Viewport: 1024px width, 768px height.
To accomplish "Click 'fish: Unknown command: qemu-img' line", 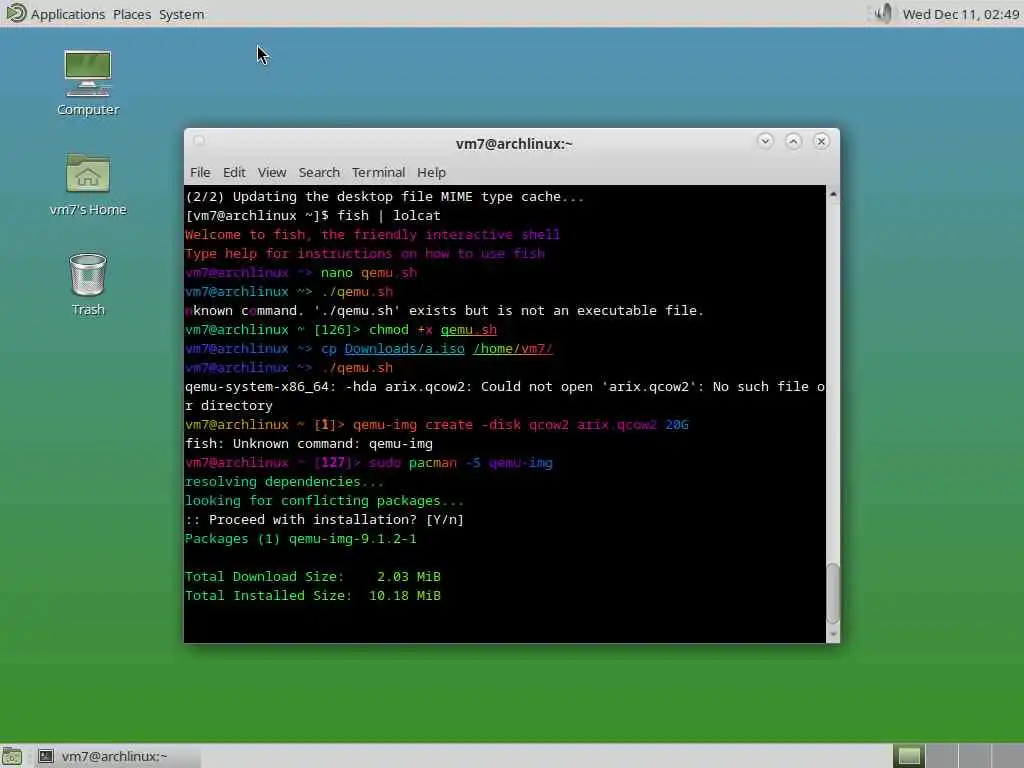I will pos(309,444).
